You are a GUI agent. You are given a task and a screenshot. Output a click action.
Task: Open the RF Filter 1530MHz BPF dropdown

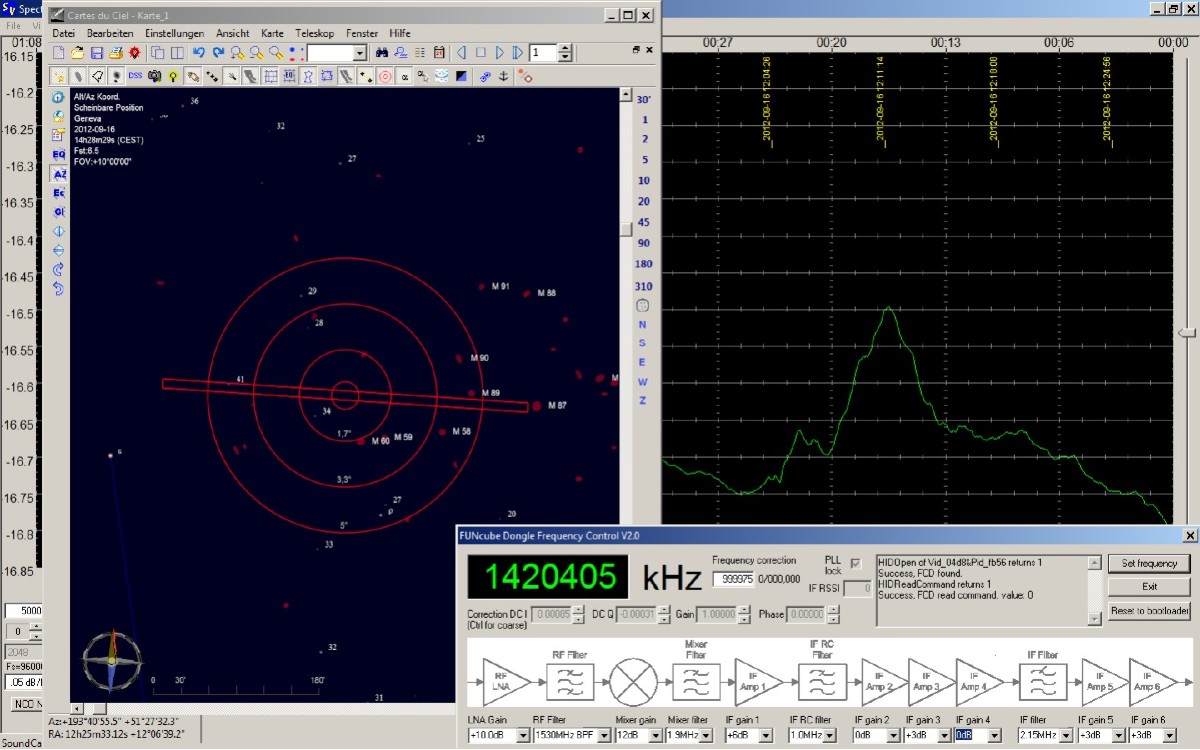pyautogui.click(x=603, y=736)
